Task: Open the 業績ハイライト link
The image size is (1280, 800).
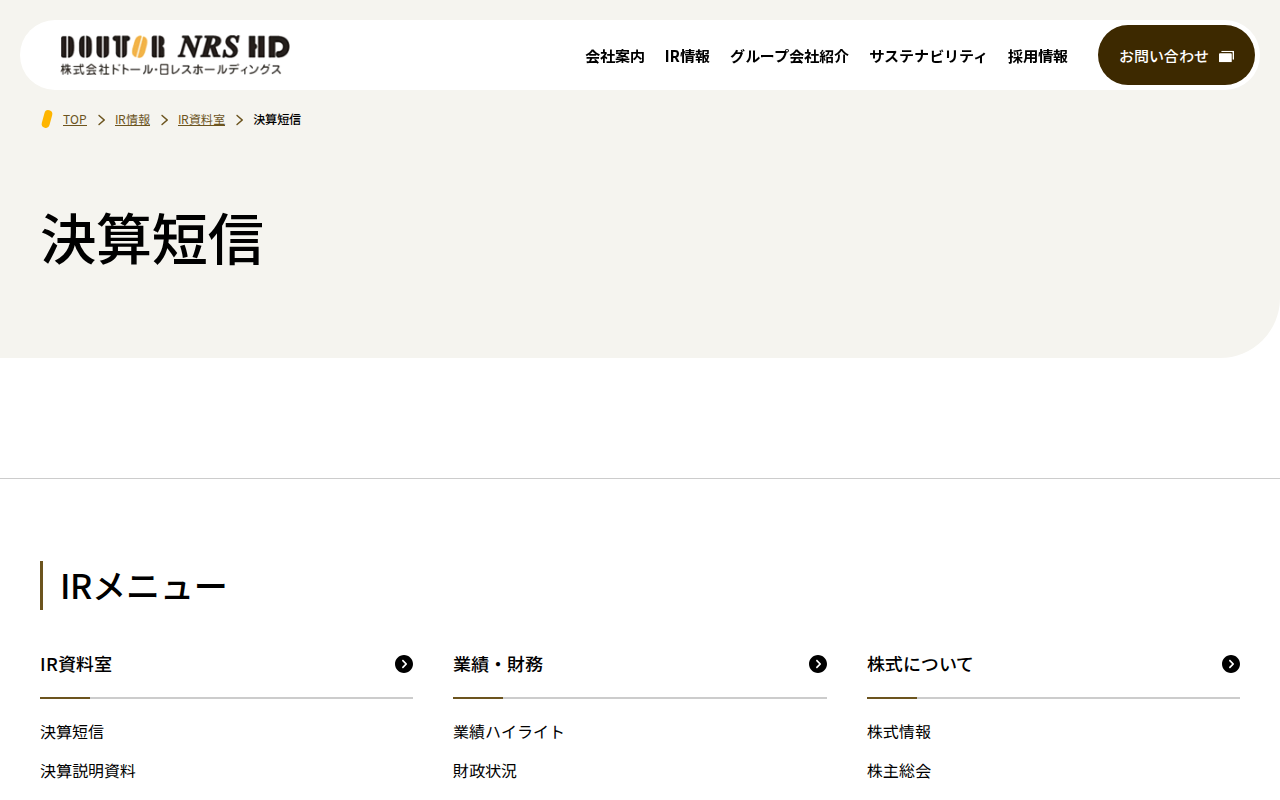Action: pyautogui.click(x=509, y=732)
